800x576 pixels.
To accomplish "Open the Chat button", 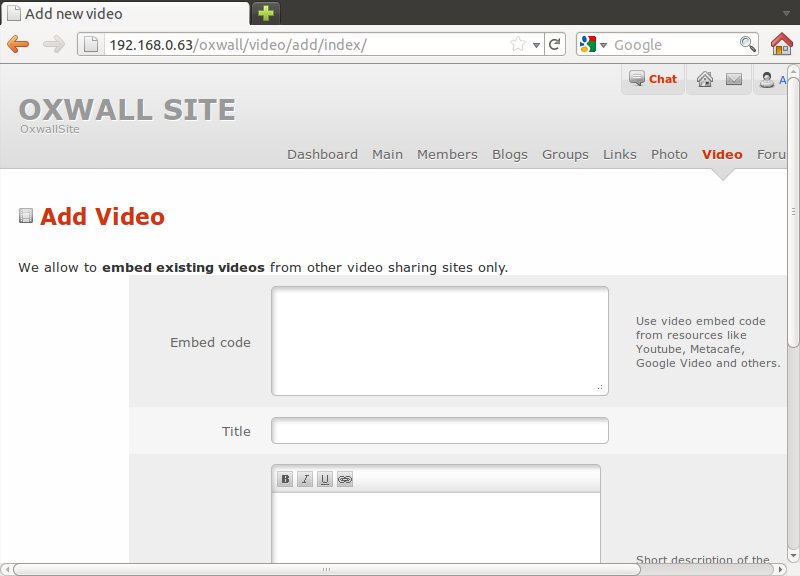I will [653, 79].
